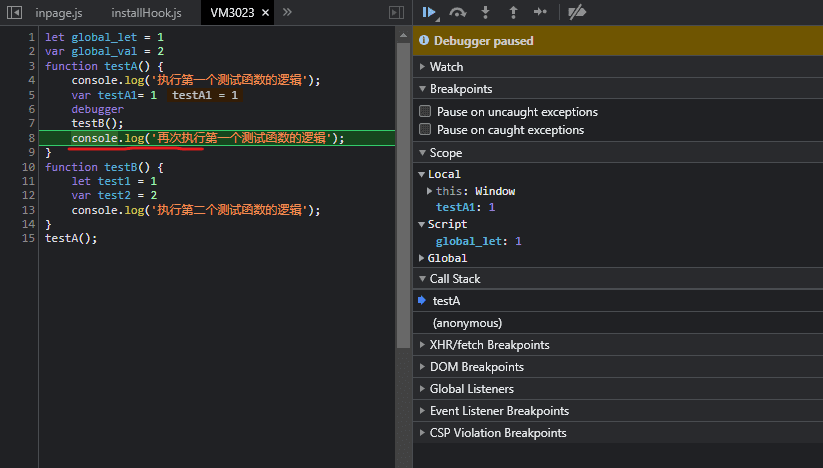Image resolution: width=823 pixels, height=468 pixels.
Task: Show more open file tabs
Action: click(287, 12)
